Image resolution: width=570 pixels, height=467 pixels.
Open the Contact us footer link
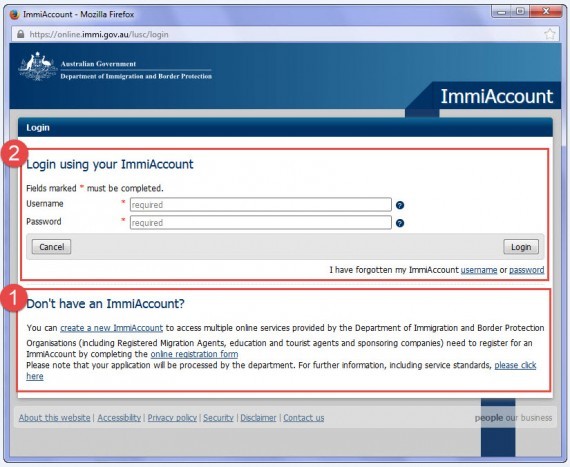coord(304,418)
